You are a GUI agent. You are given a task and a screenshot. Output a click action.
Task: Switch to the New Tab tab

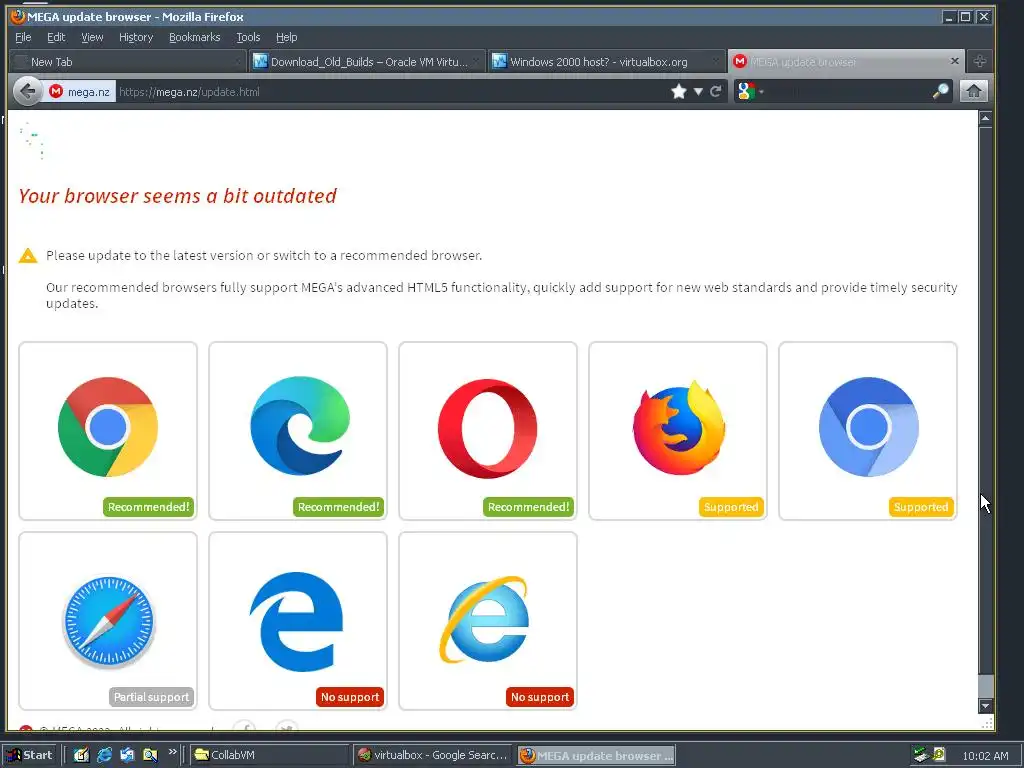point(127,62)
